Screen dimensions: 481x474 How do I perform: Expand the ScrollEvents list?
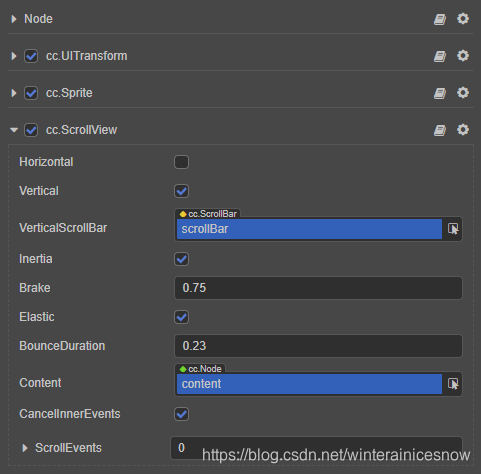(24, 448)
